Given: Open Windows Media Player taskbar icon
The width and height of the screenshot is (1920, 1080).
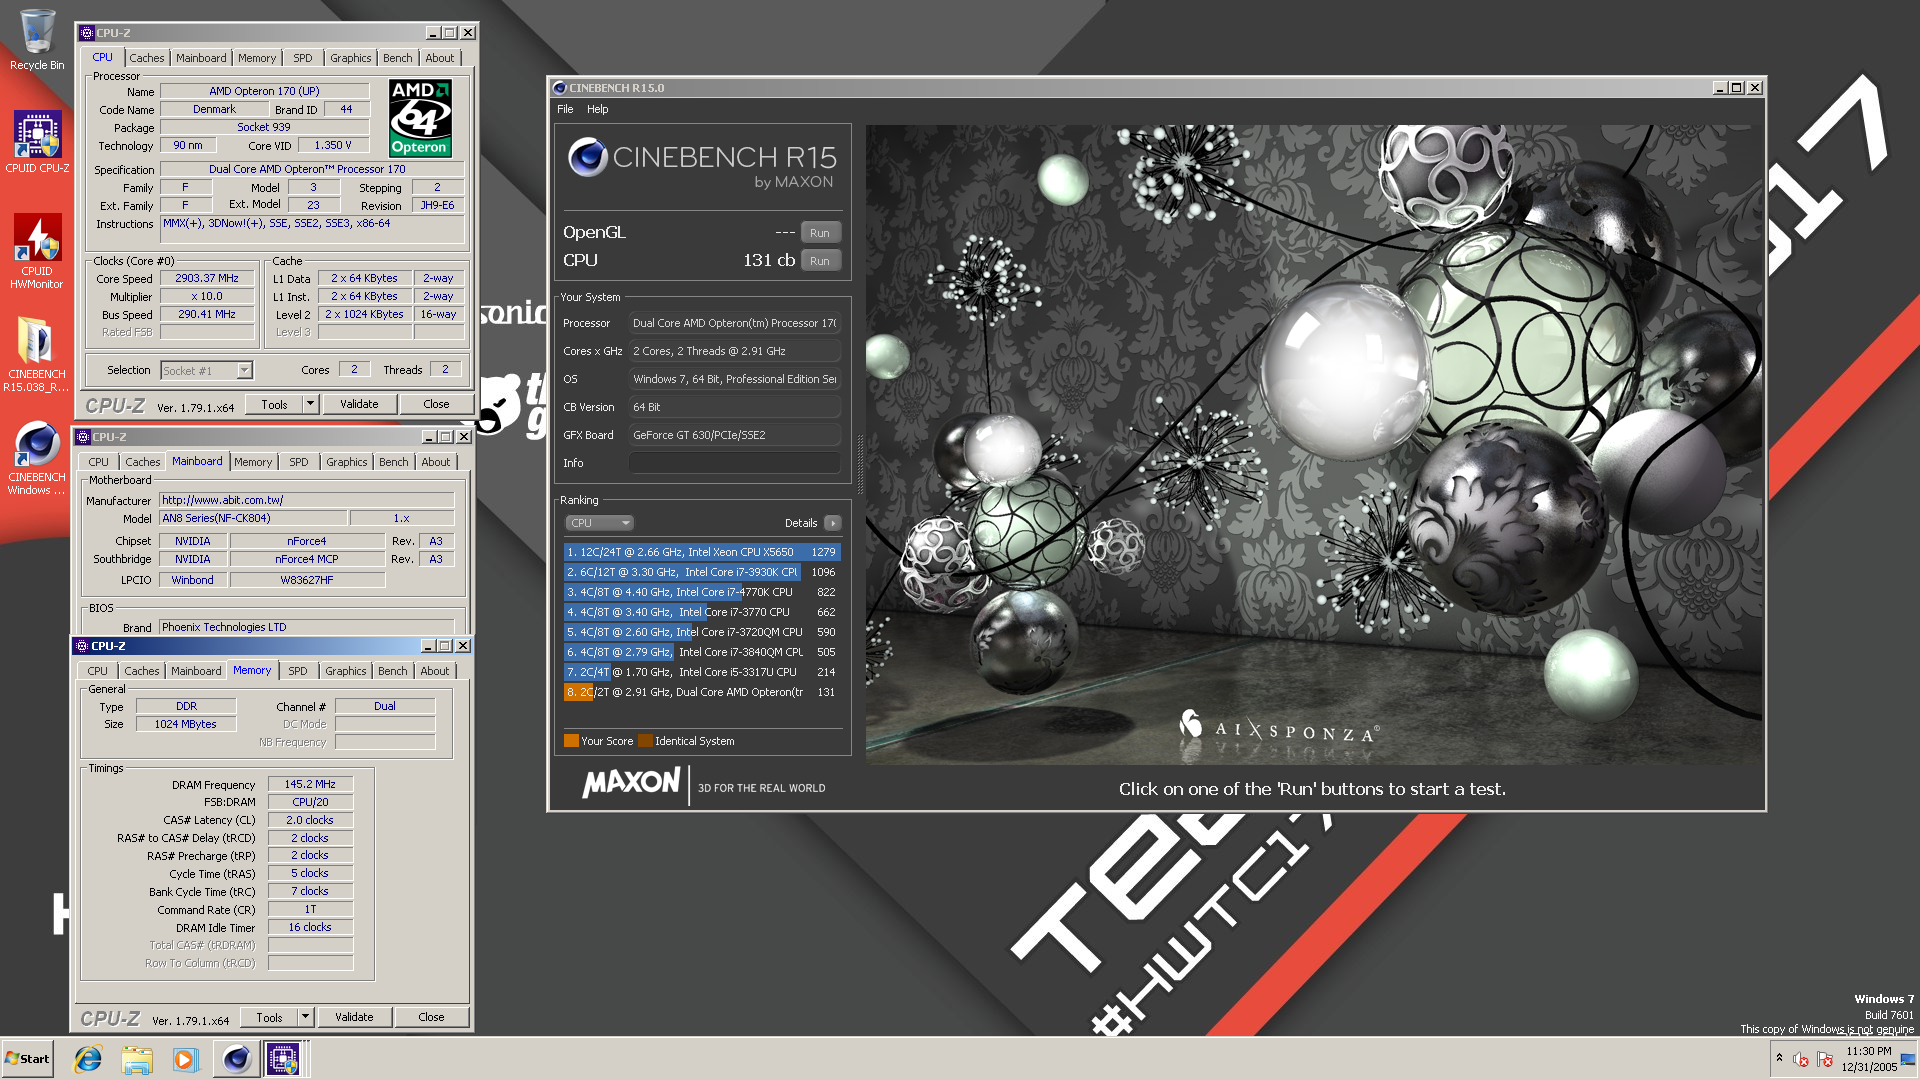Looking at the screenshot, I should point(185,1059).
